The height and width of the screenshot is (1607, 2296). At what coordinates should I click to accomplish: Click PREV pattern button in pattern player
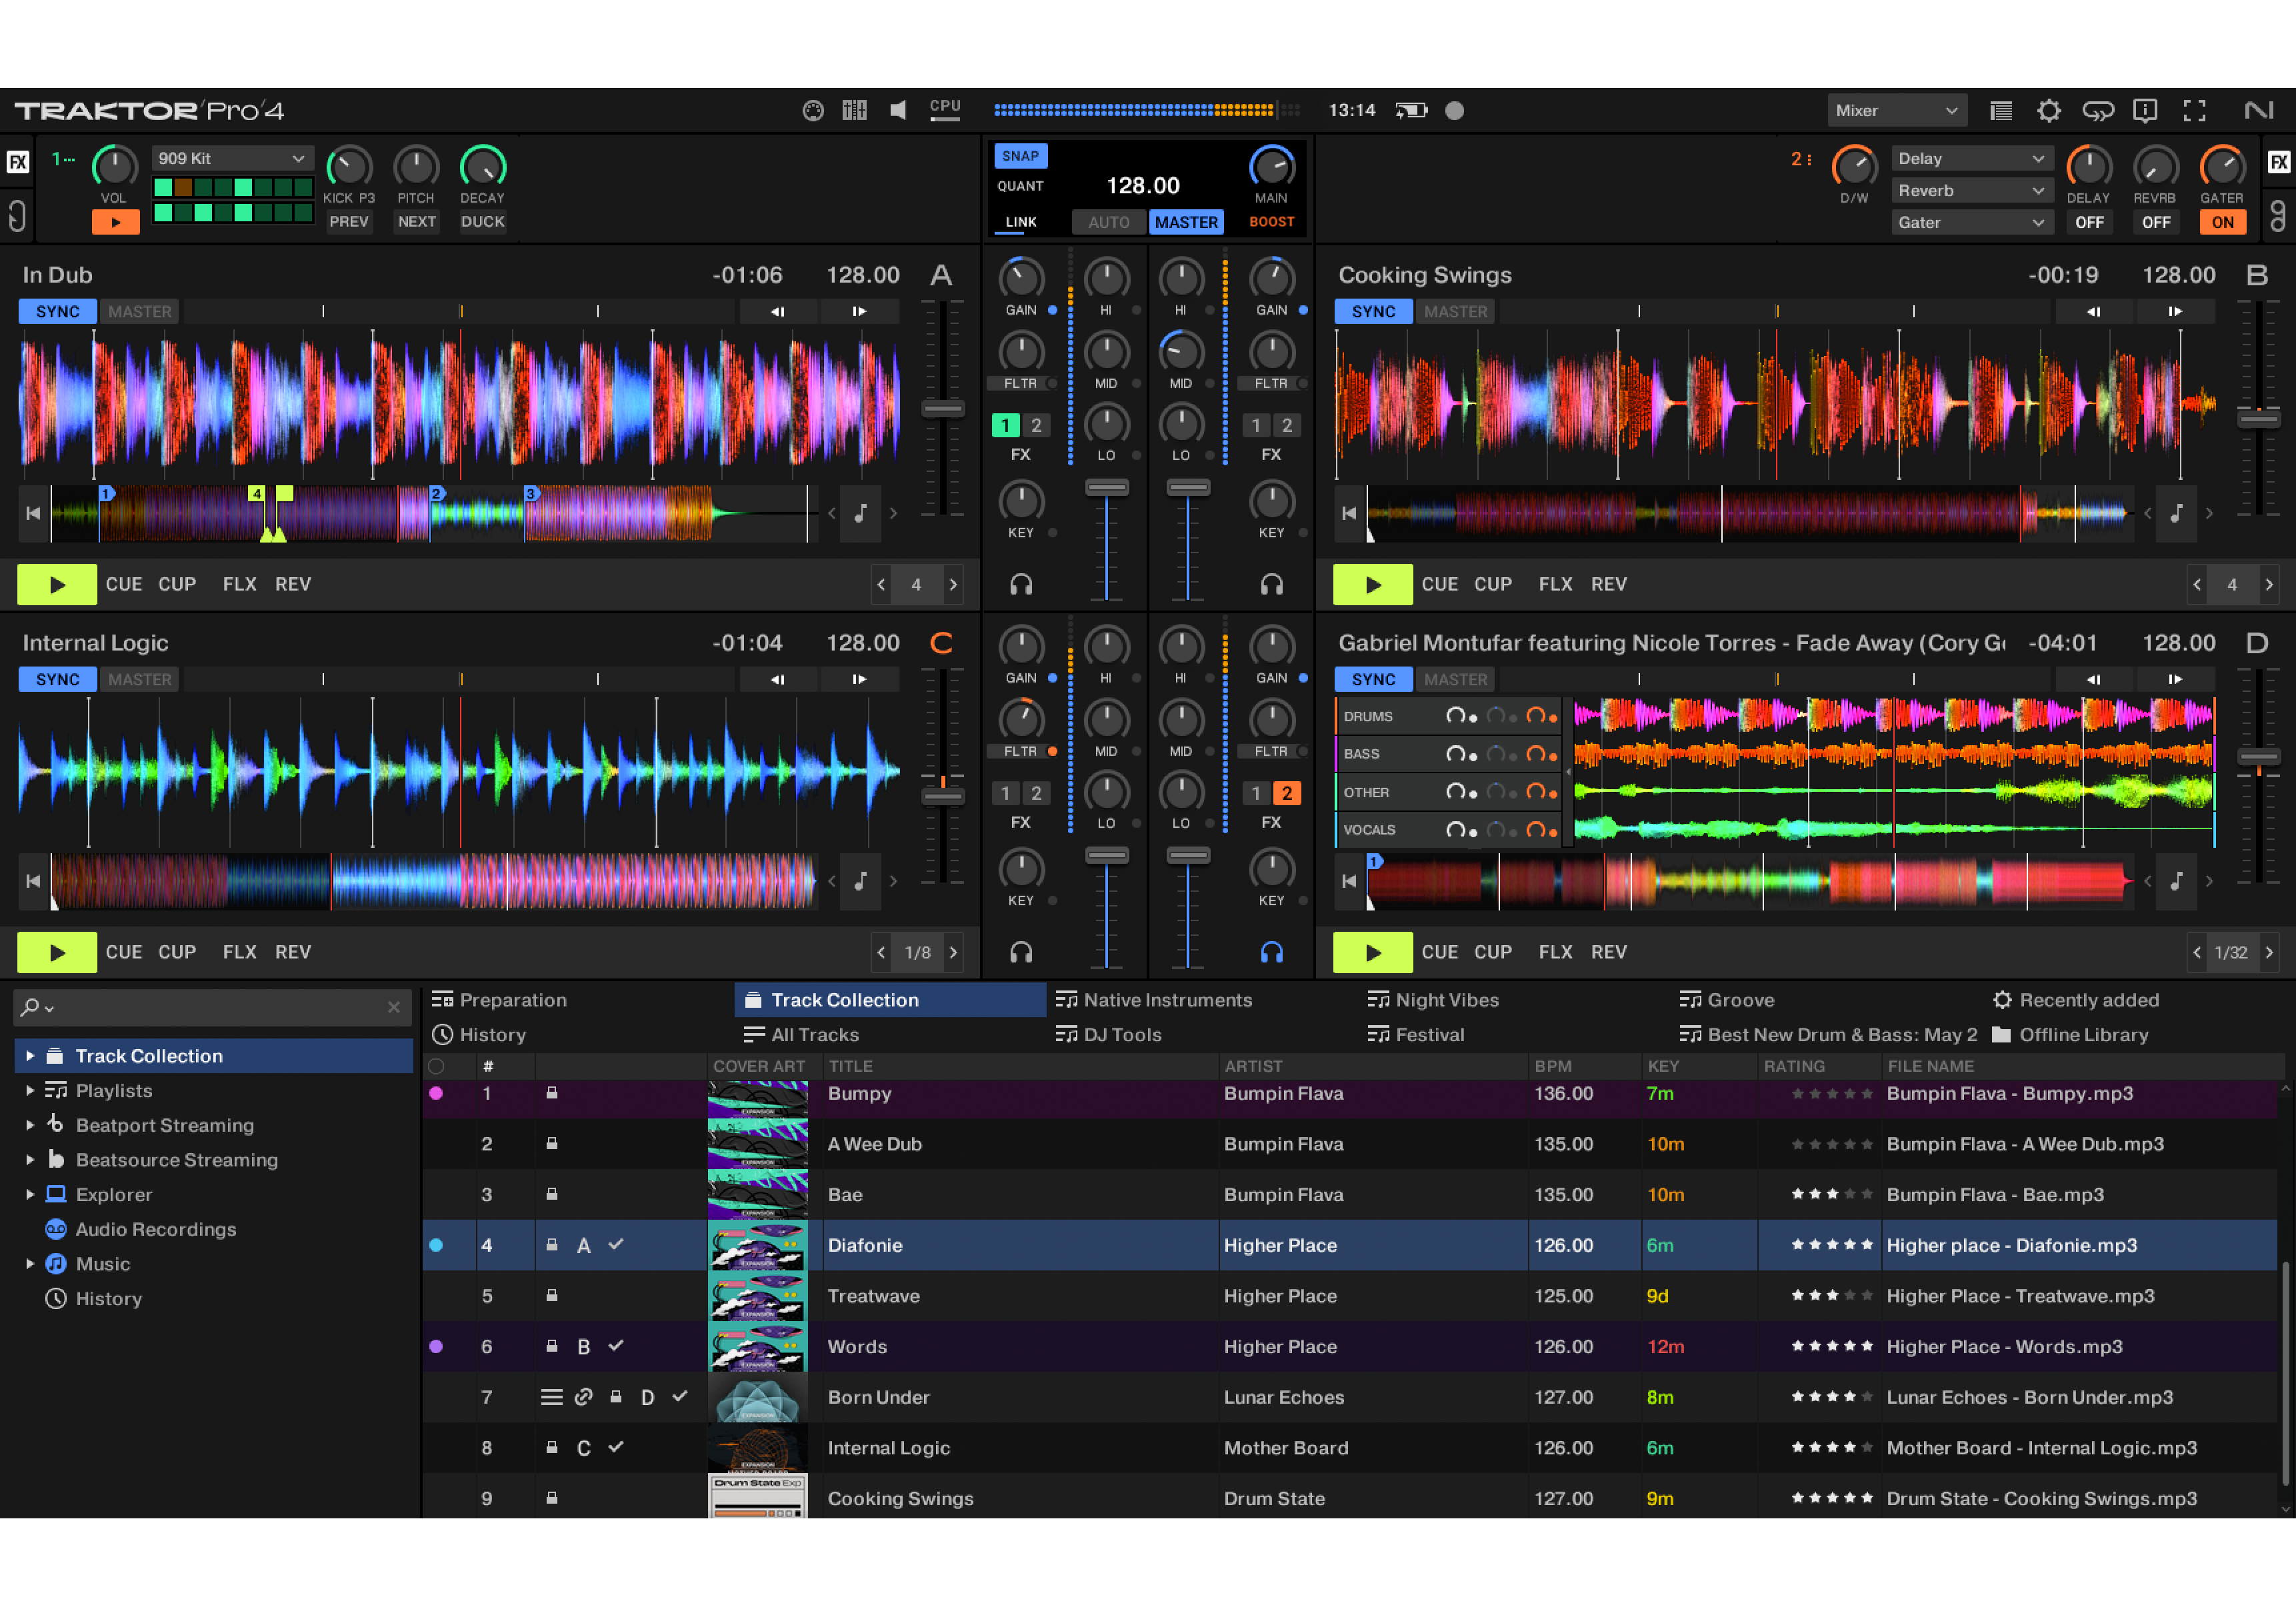(x=349, y=222)
